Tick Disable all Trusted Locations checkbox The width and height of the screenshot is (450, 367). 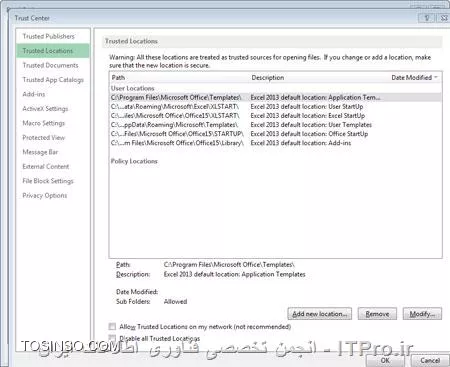point(112,338)
